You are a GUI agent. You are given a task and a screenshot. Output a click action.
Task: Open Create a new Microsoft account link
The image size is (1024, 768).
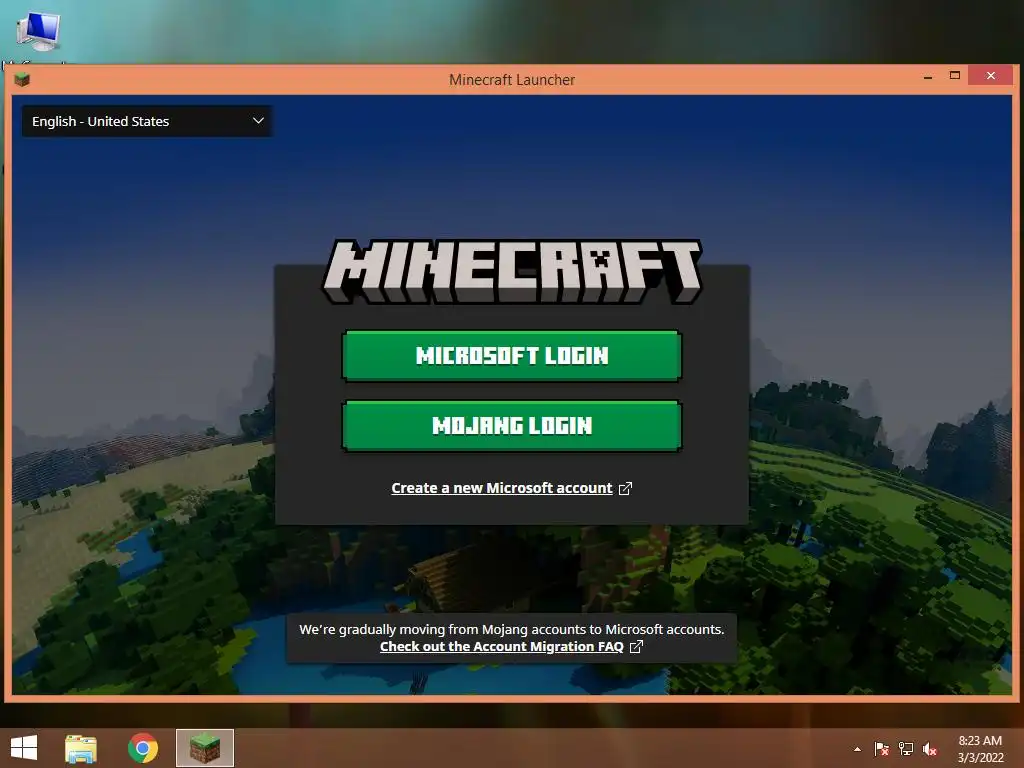(502, 488)
